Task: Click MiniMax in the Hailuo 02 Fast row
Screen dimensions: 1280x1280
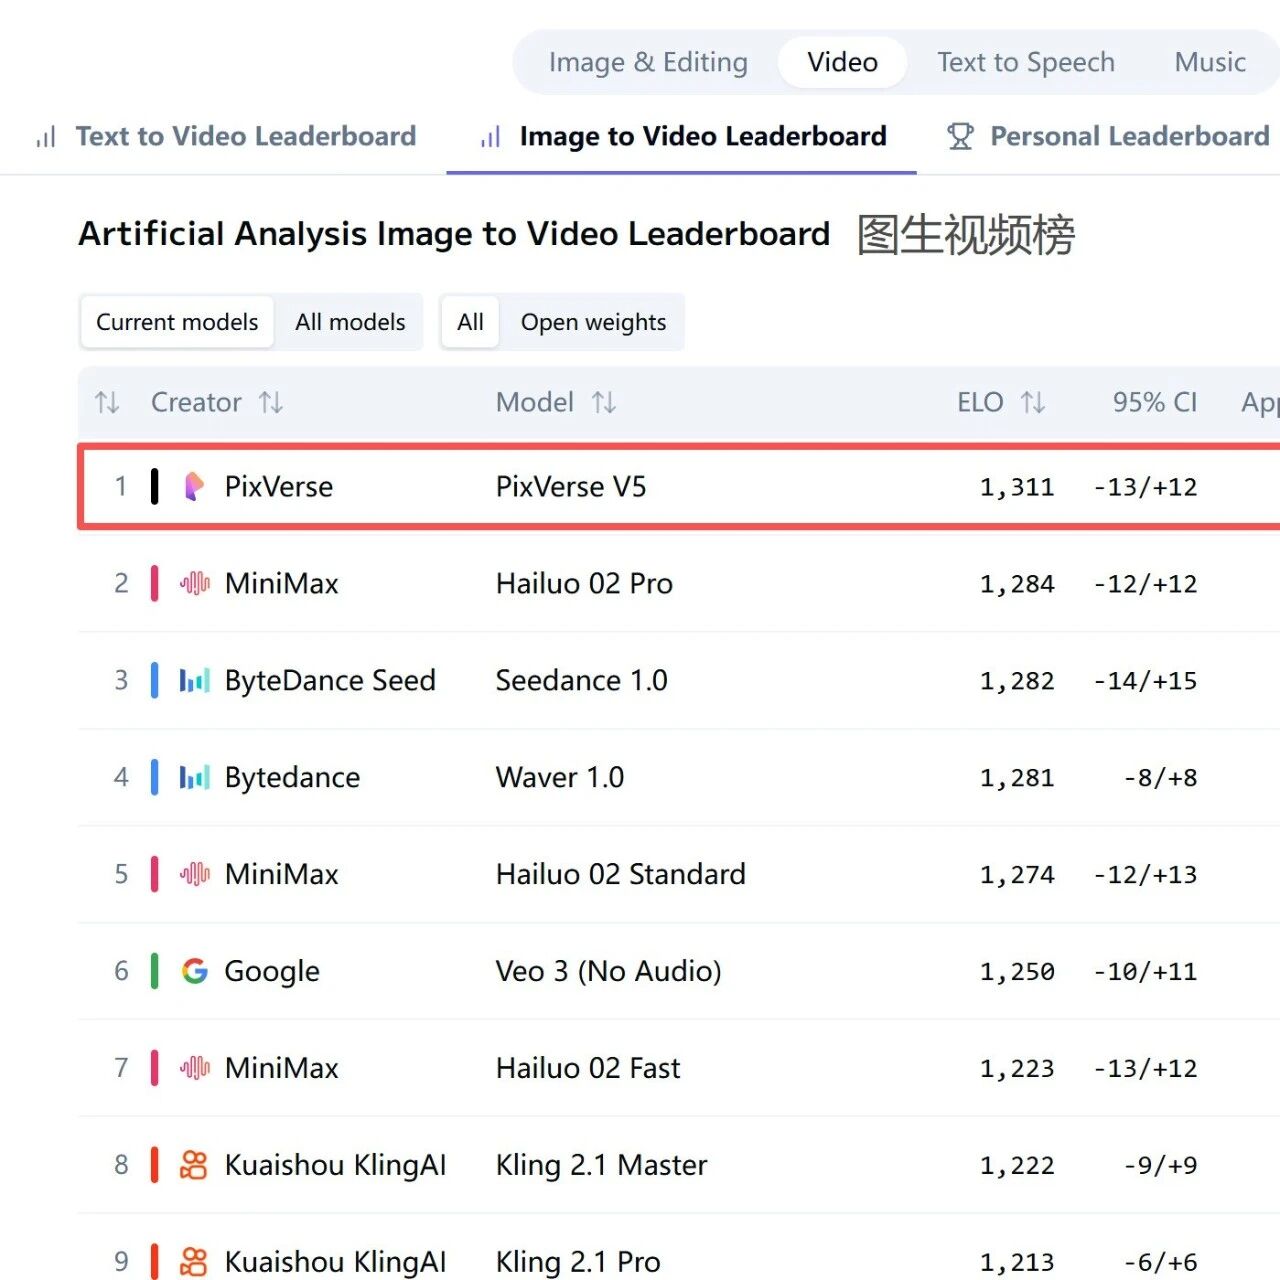Action: 282,1068
